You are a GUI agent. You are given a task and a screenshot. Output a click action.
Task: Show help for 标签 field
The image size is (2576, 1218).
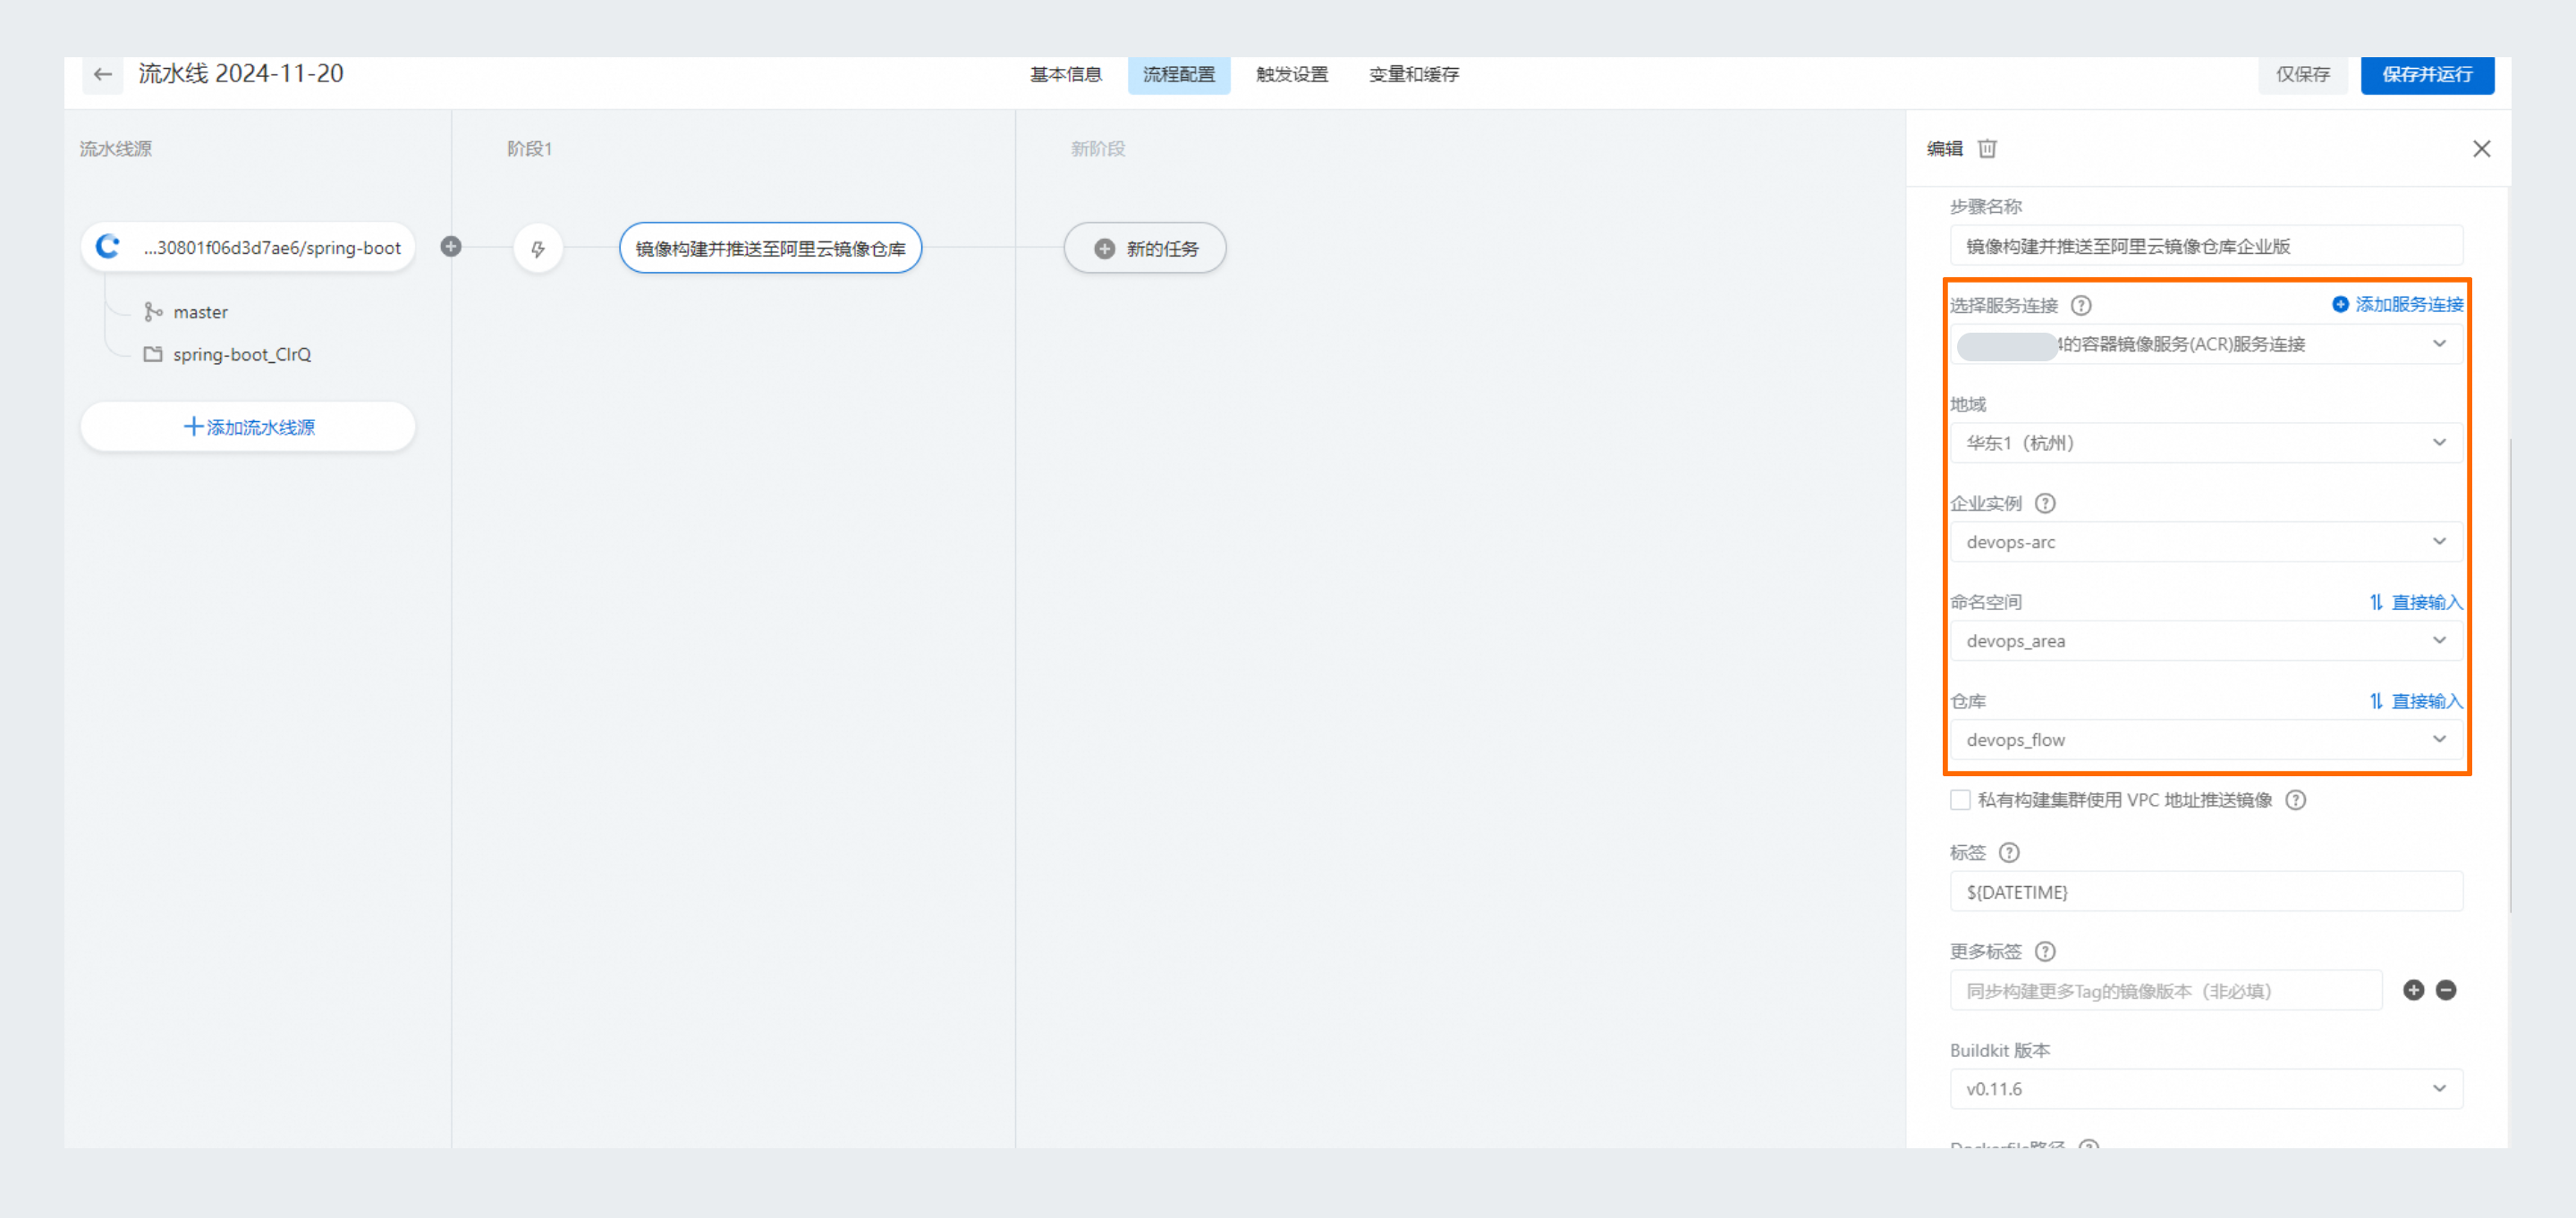tap(2009, 852)
